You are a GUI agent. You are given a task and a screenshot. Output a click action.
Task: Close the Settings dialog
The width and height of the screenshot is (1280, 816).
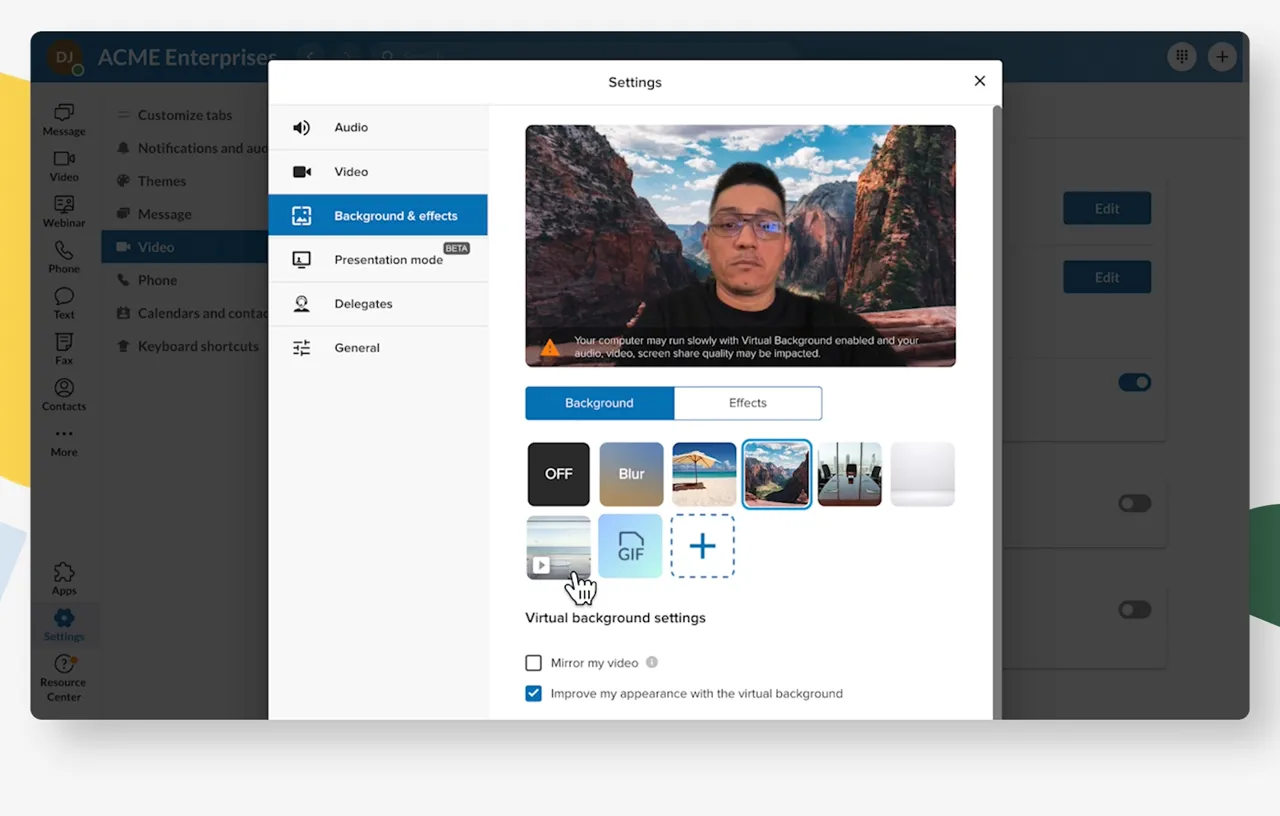pyautogui.click(x=979, y=81)
